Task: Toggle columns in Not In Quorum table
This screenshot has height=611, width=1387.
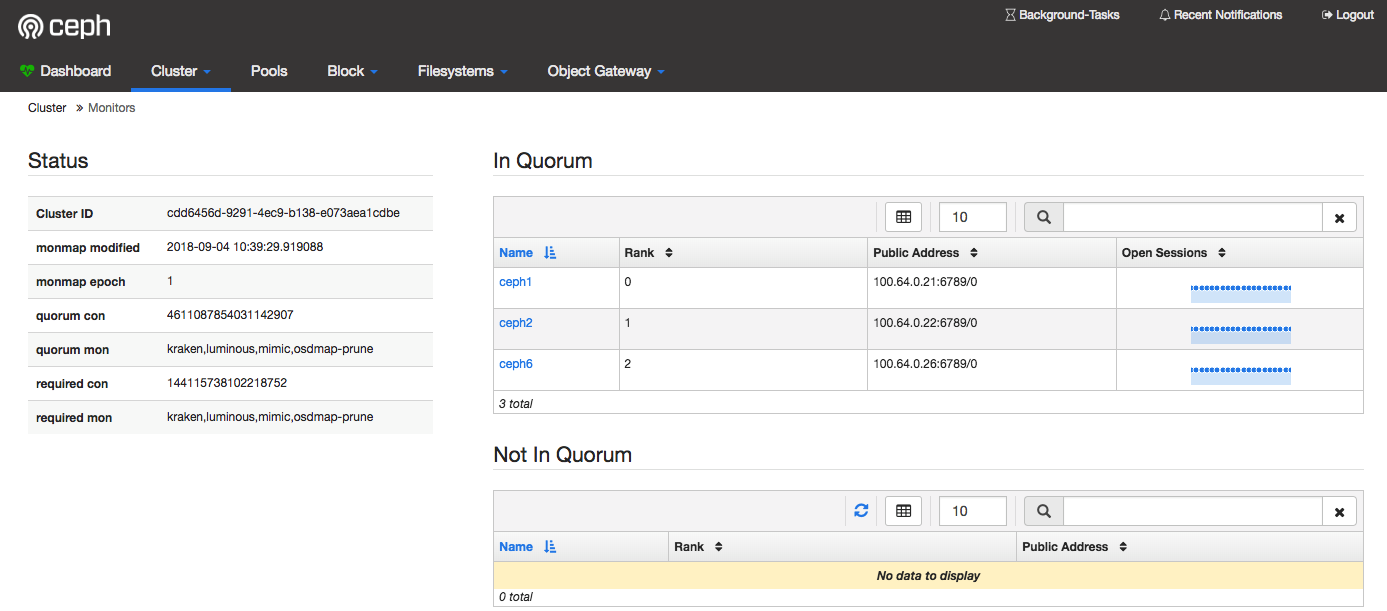Action: click(903, 511)
